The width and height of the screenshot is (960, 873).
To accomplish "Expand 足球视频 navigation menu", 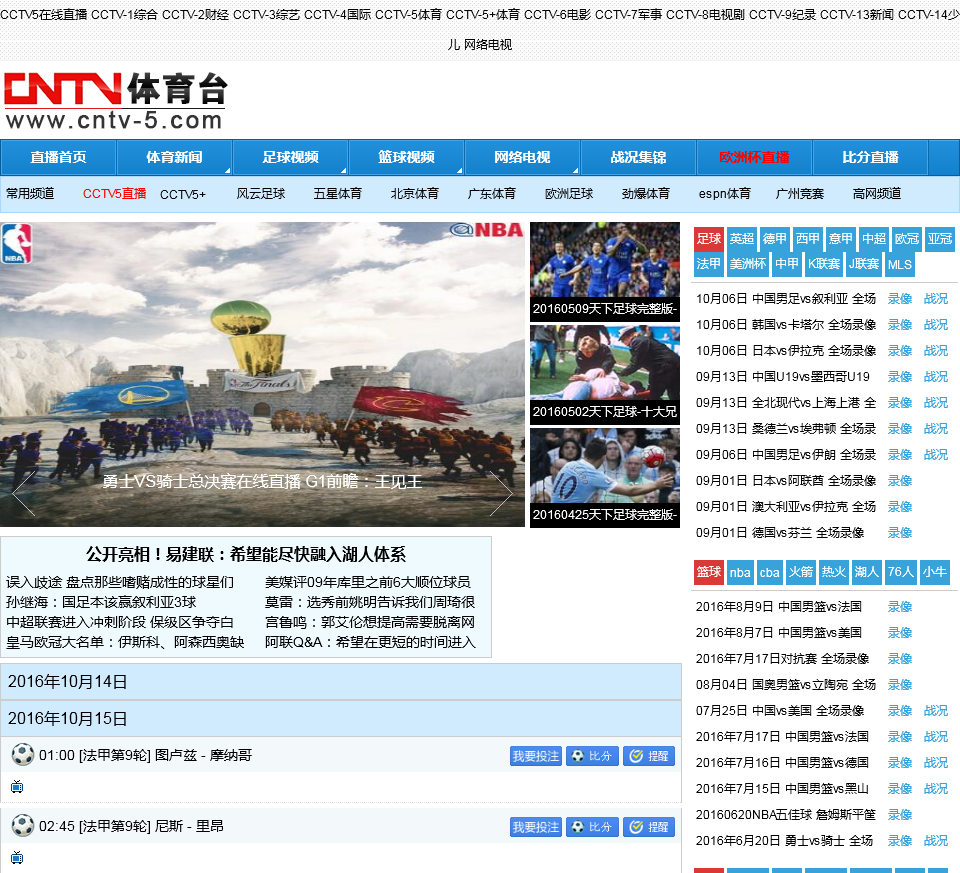I will click(291, 157).
